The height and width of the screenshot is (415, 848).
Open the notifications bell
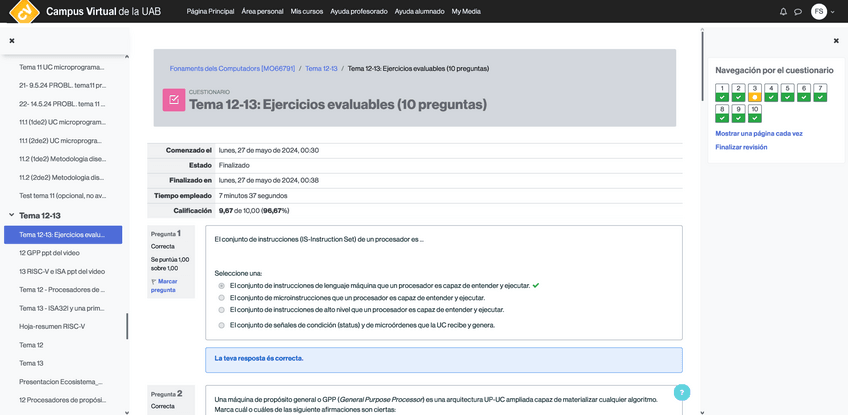click(783, 12)
